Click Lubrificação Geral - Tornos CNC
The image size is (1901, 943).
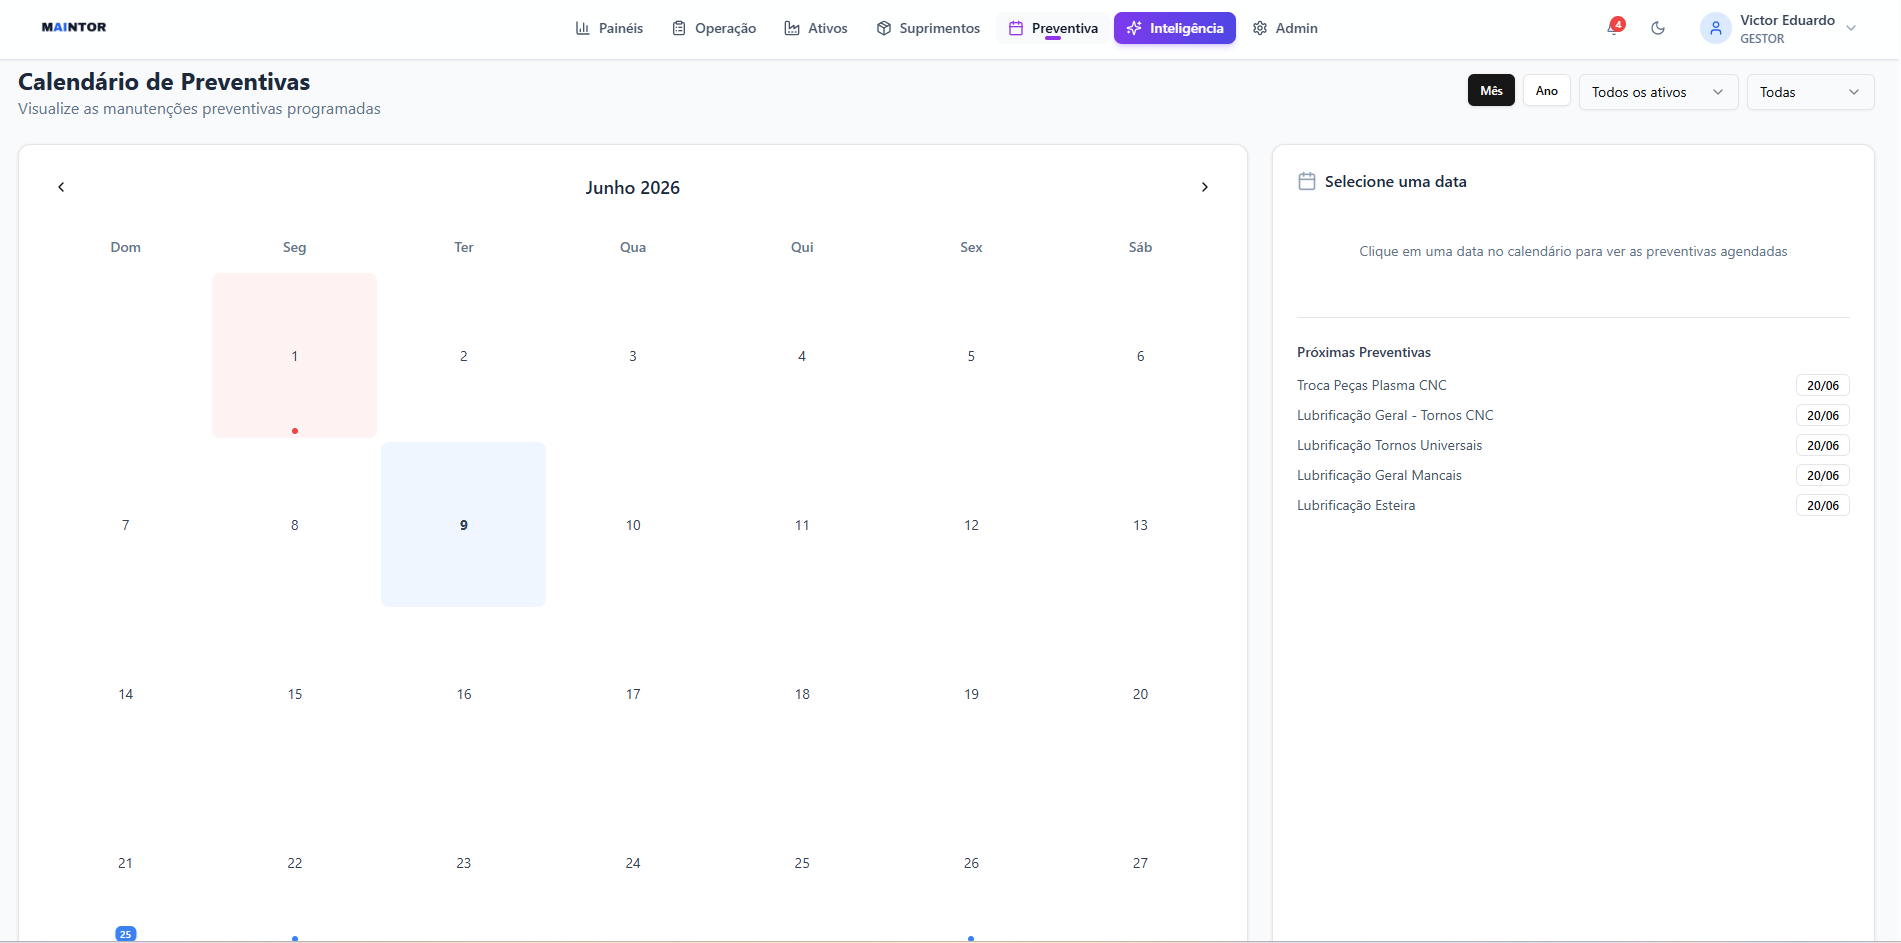click(1395, 415)
